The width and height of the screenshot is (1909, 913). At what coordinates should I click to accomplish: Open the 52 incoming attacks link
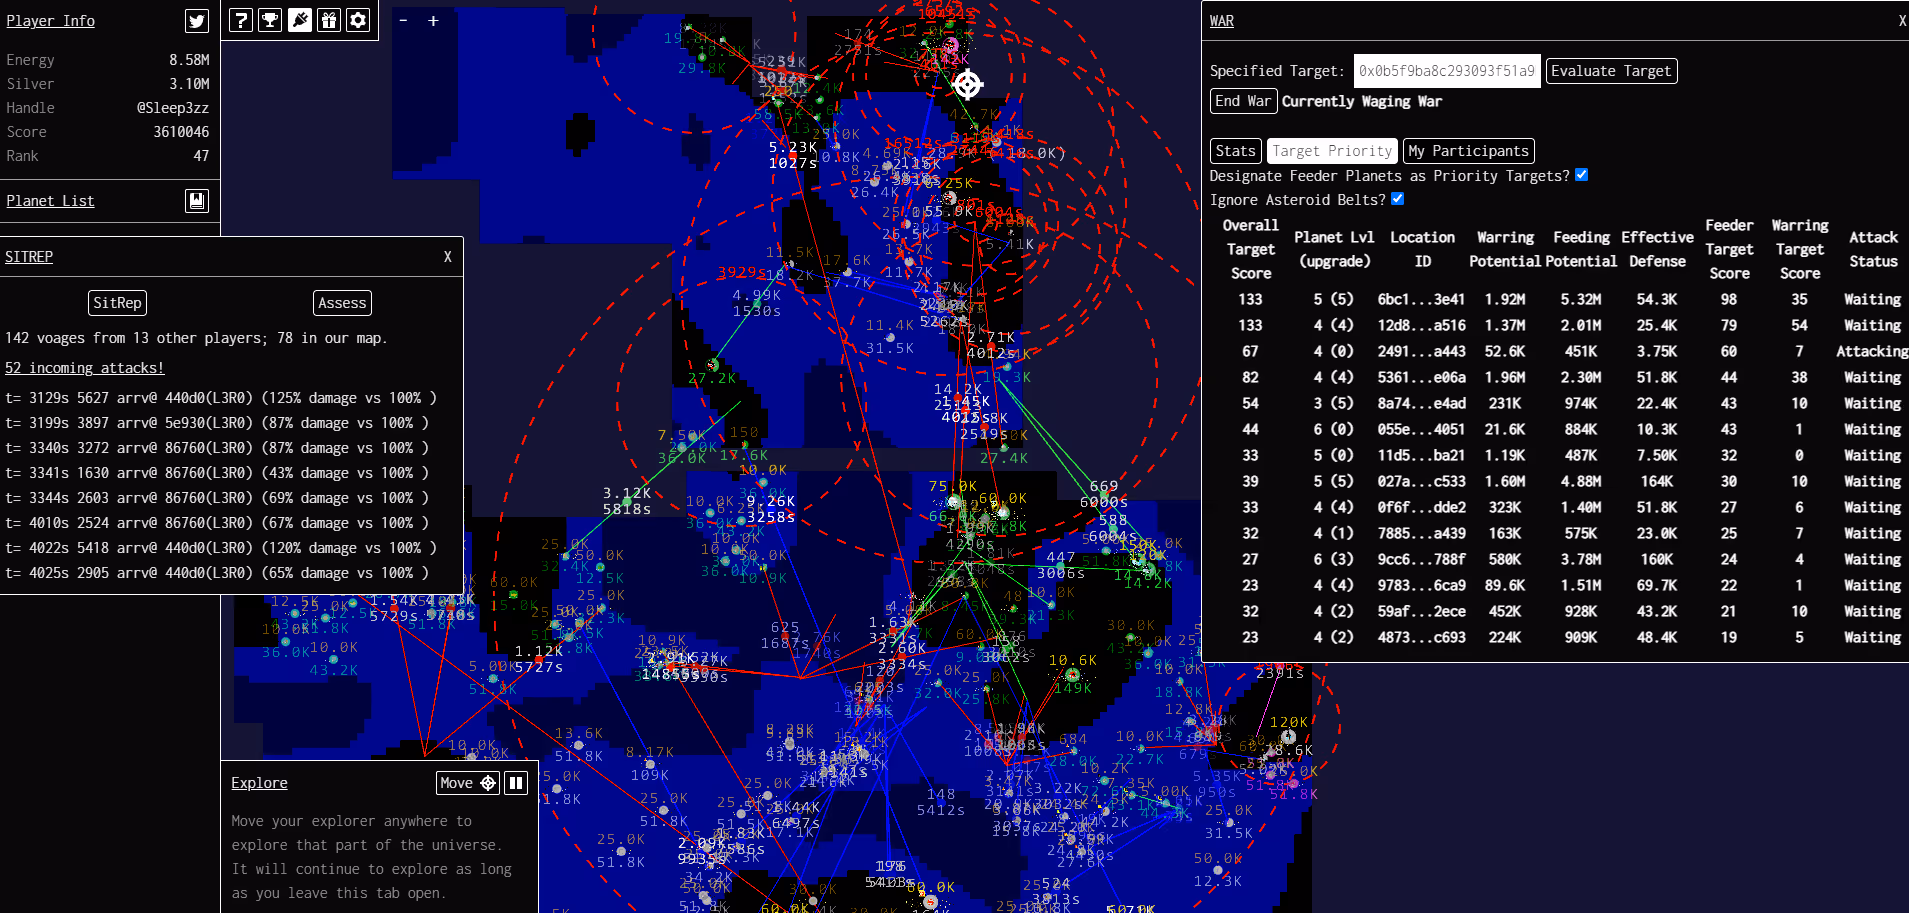click(x=85, y=368)
